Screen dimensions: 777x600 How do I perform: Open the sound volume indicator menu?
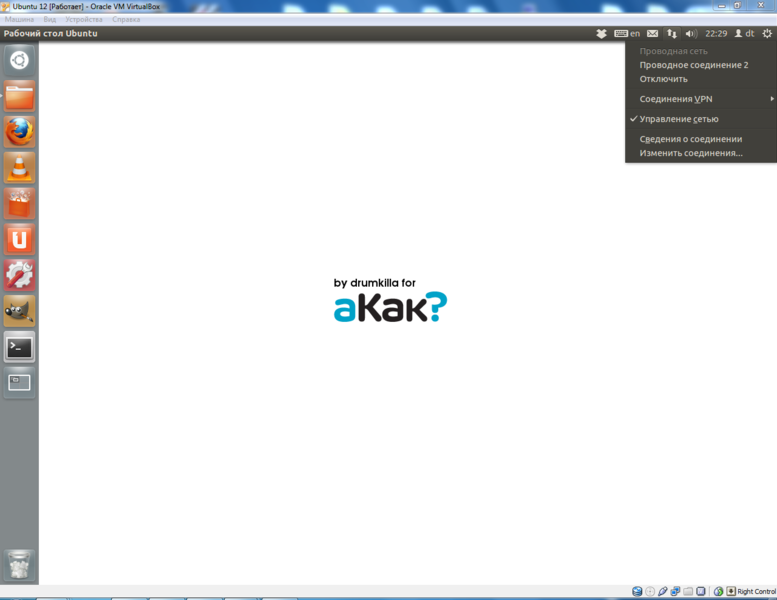[x=691, y=34]
